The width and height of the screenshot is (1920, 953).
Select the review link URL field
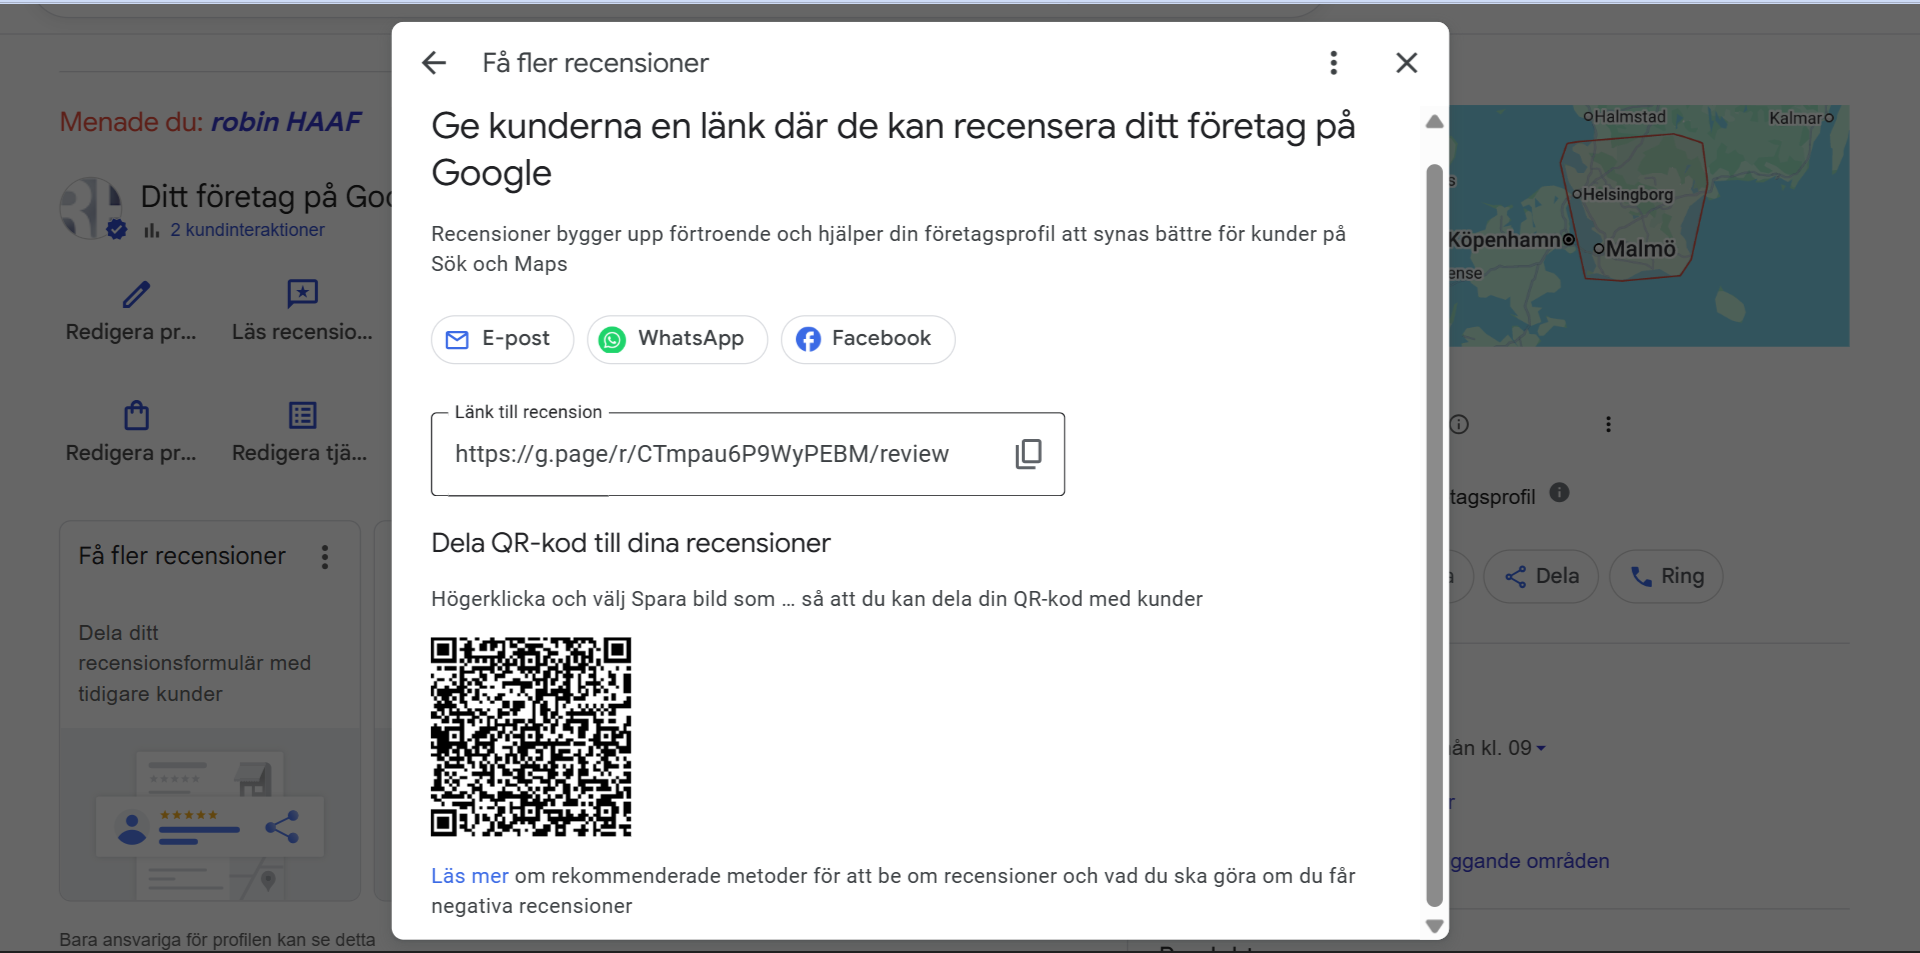(748, 454)
